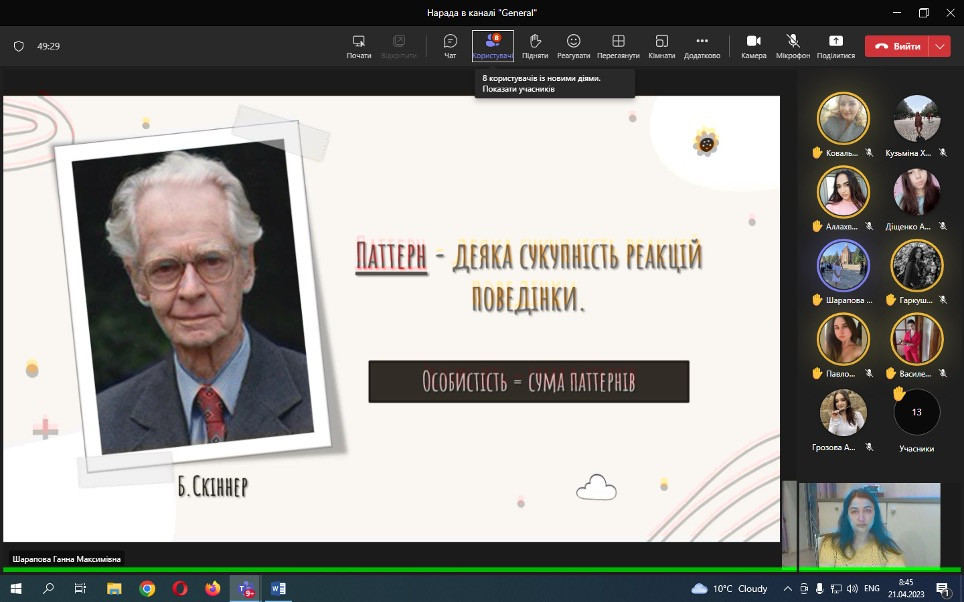Open Кімнати breakout rooms
The width and height of the screenshot is (964, 602).
tap(661, 45)
